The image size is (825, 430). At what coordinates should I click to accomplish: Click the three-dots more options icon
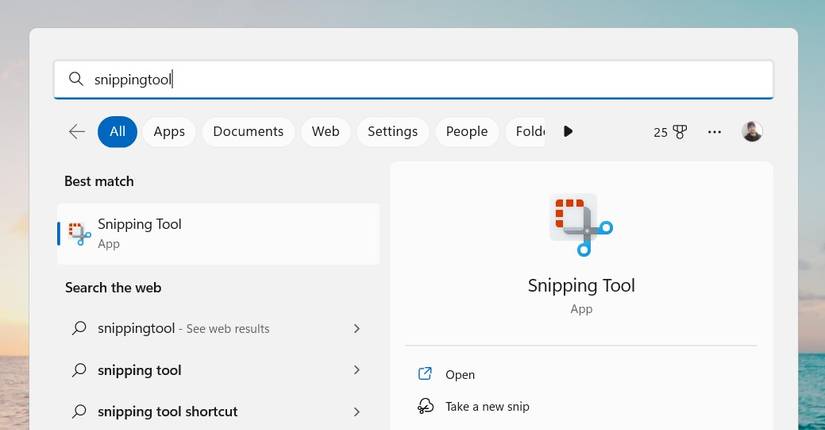pos(714,131)
